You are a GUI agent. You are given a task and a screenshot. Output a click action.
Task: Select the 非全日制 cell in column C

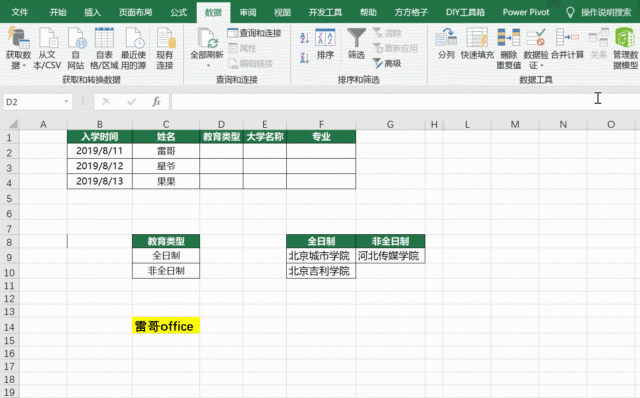coord(166,271)
